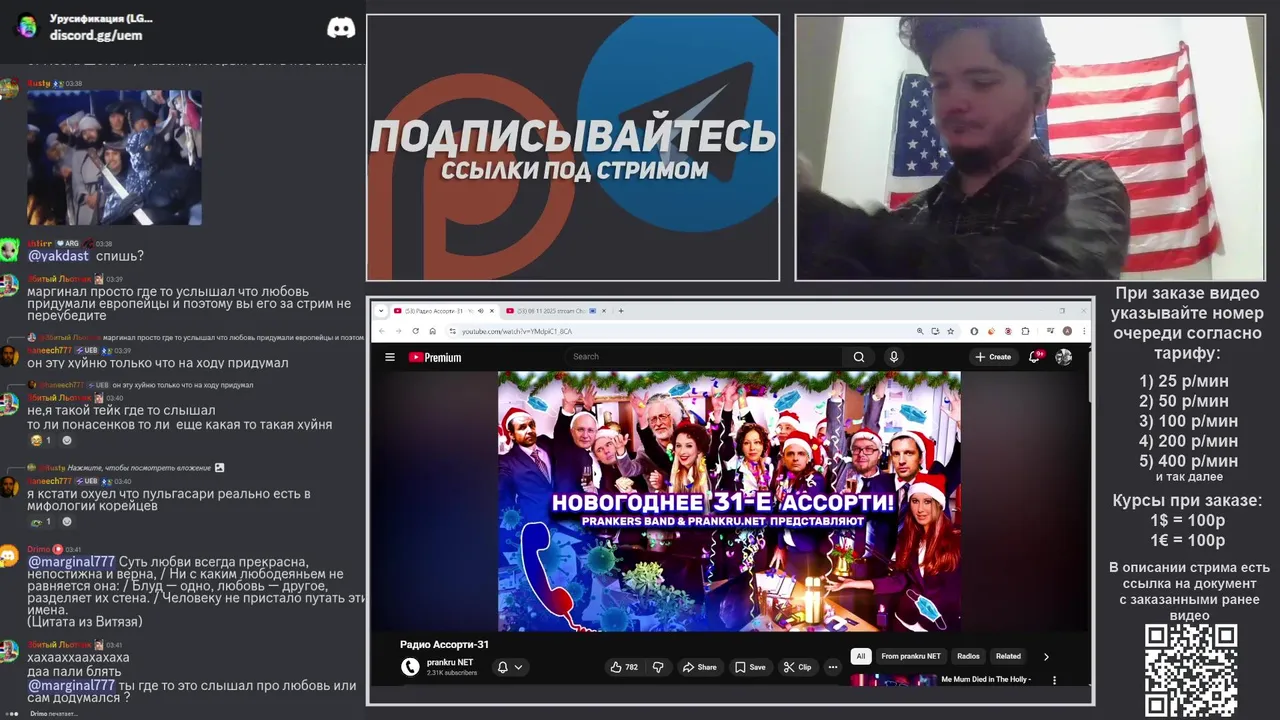Select the All filter chip
The width and height of the screenshot is (1280, 720).
coord(860,657)
